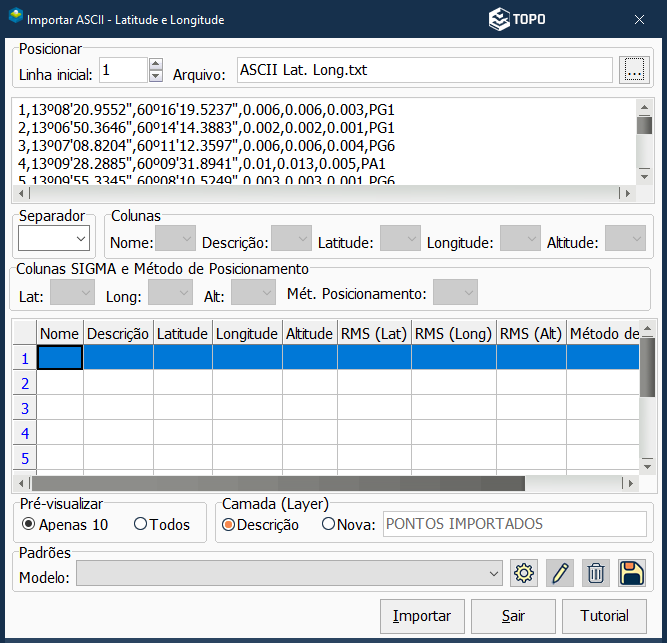The height and width of the screenshot is (643, 667).
Task: Increase Linha inicial with the up arrow
Action: click(155, 64)
